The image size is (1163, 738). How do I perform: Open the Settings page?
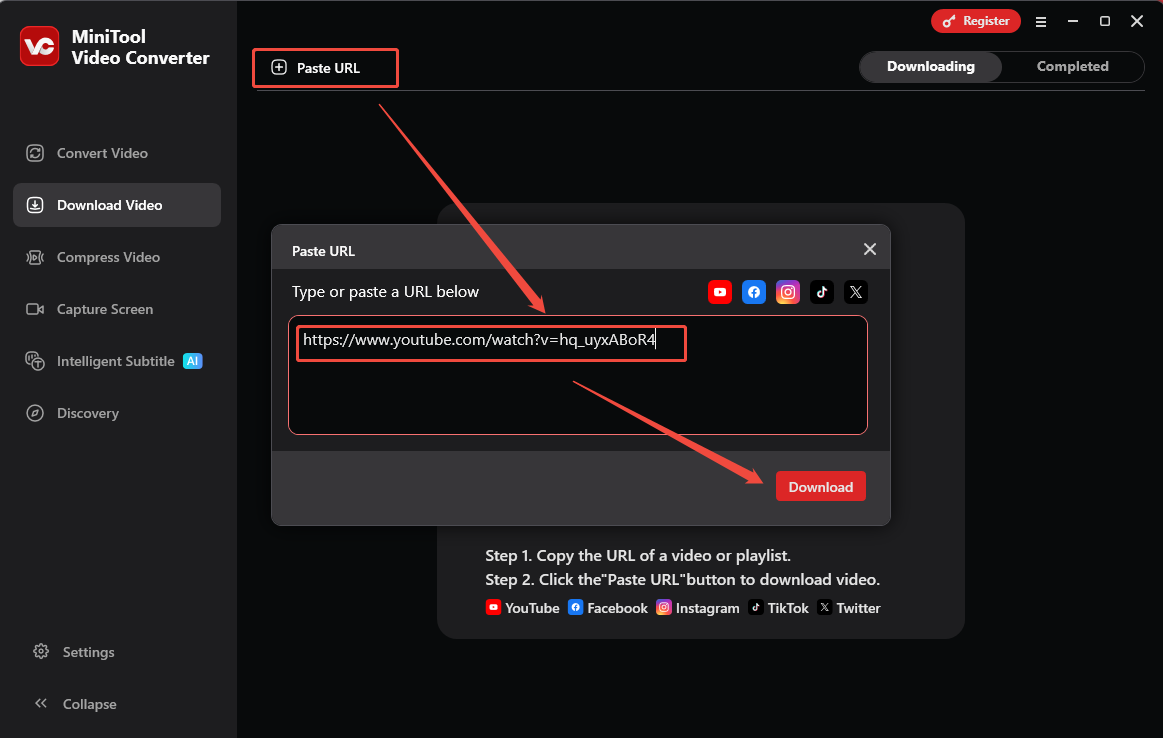(73, 652)
